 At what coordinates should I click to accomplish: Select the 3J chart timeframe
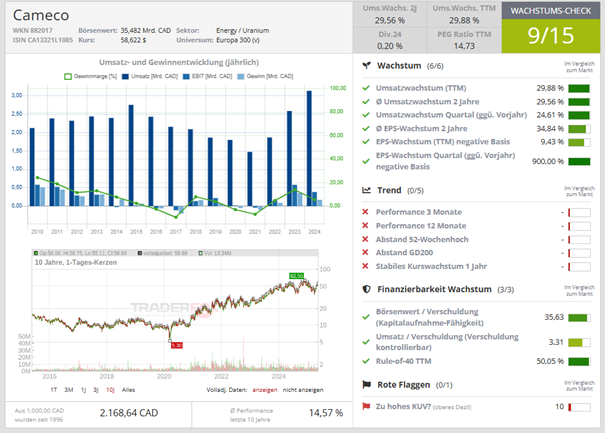[96, 390]
